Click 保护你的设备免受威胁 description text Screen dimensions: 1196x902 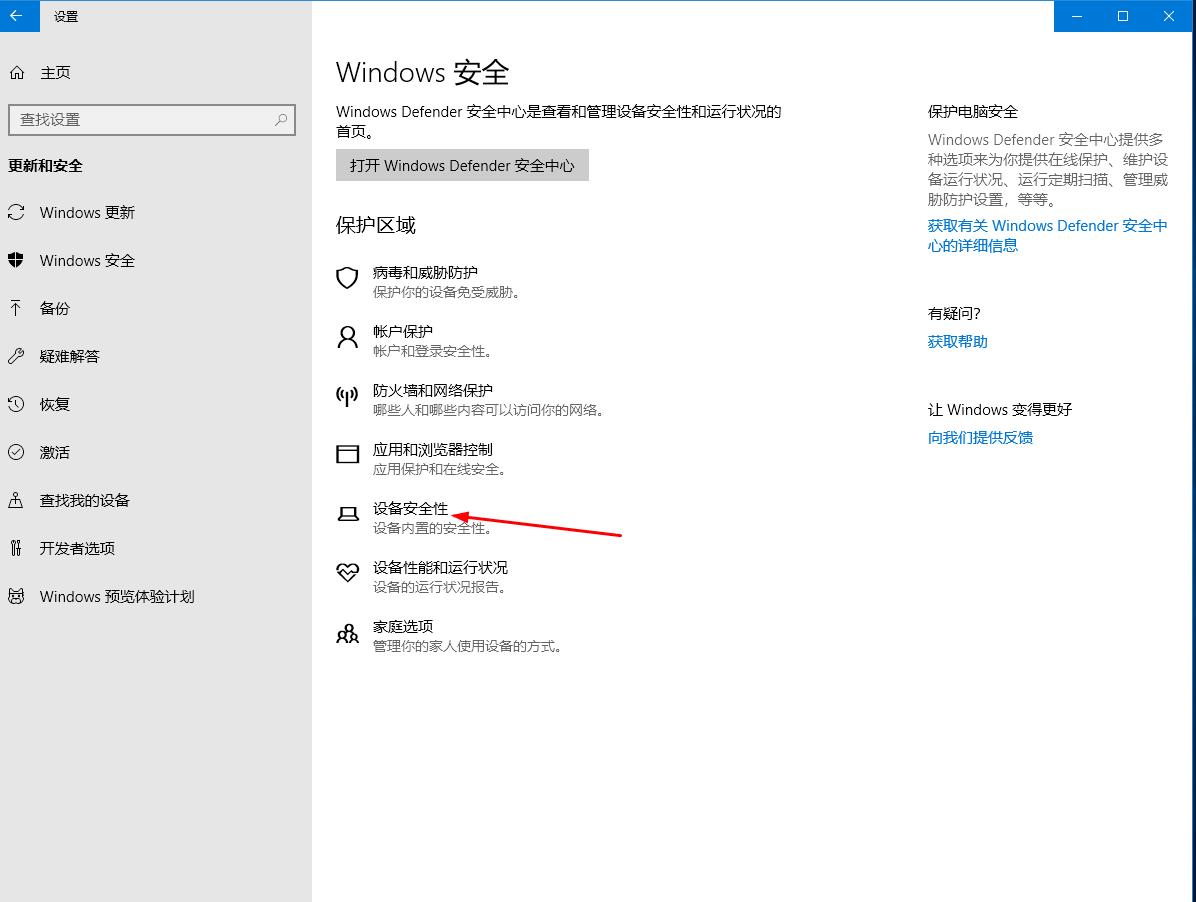pyautogui.click(x=446, y=292)
